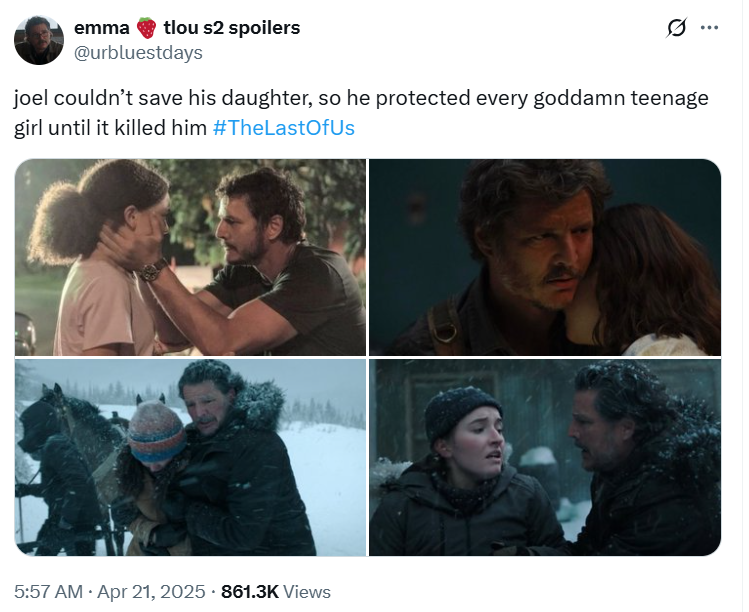The image size is (749, 612).
Task: Click the Apr 21, 2025 date
Action: tap(149, 592)
